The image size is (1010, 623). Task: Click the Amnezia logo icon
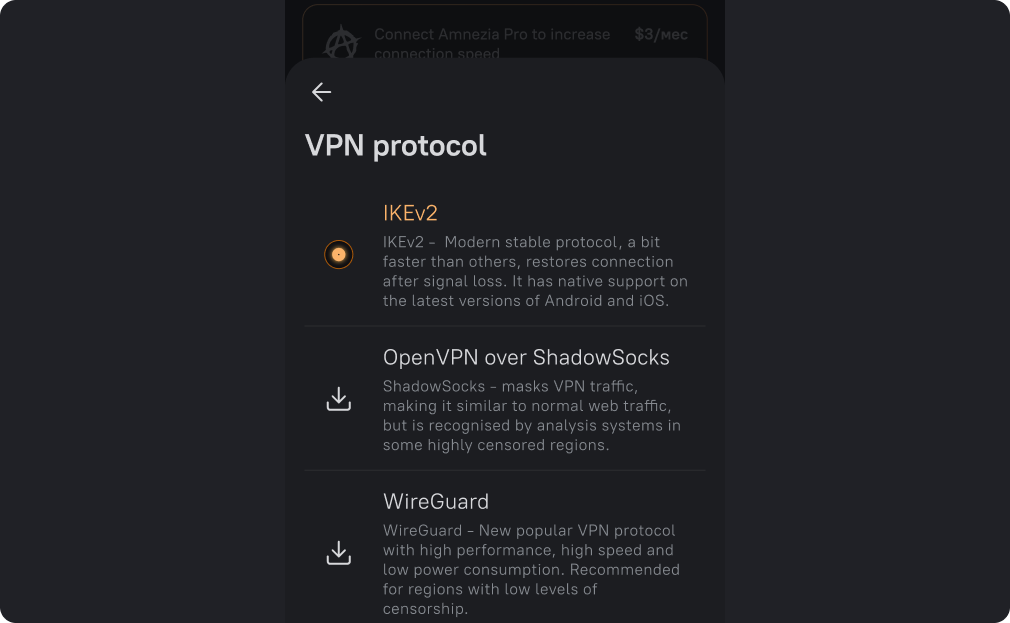341,42
